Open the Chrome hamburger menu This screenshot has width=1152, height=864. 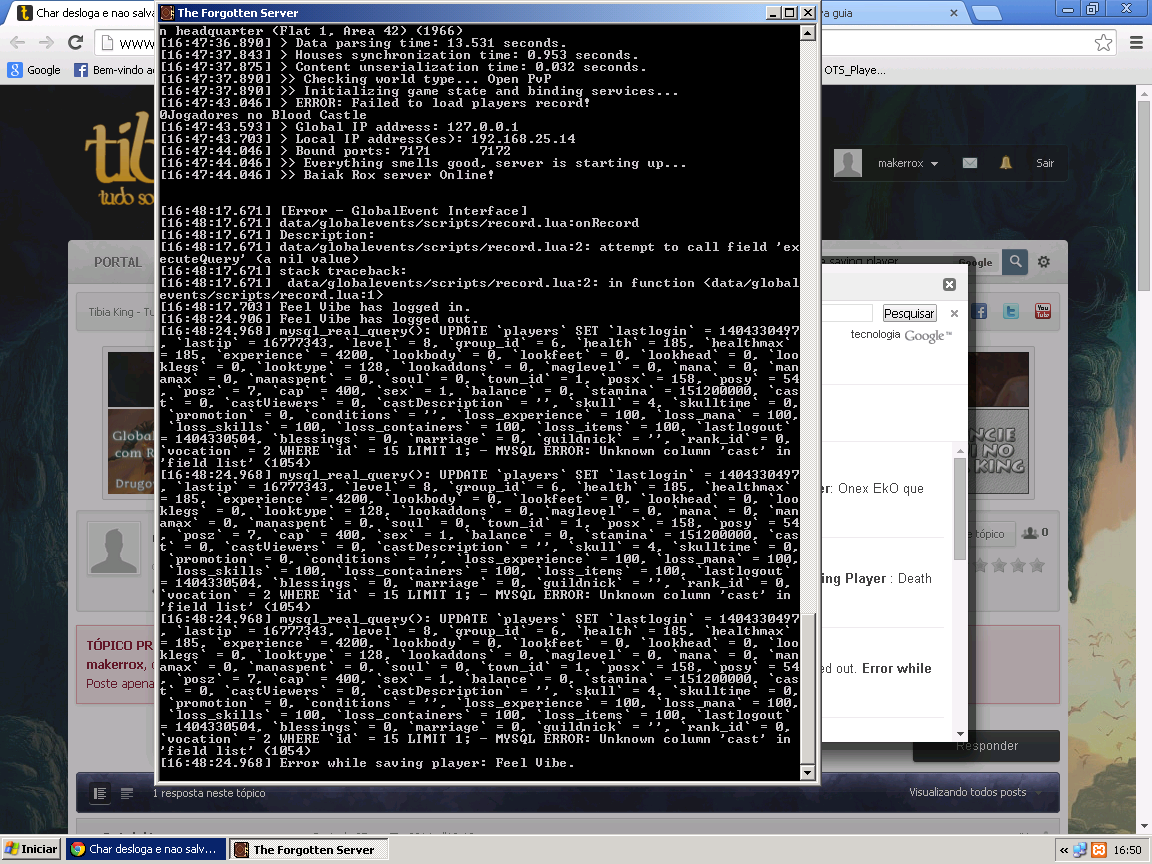click(x=1135, y=43)
